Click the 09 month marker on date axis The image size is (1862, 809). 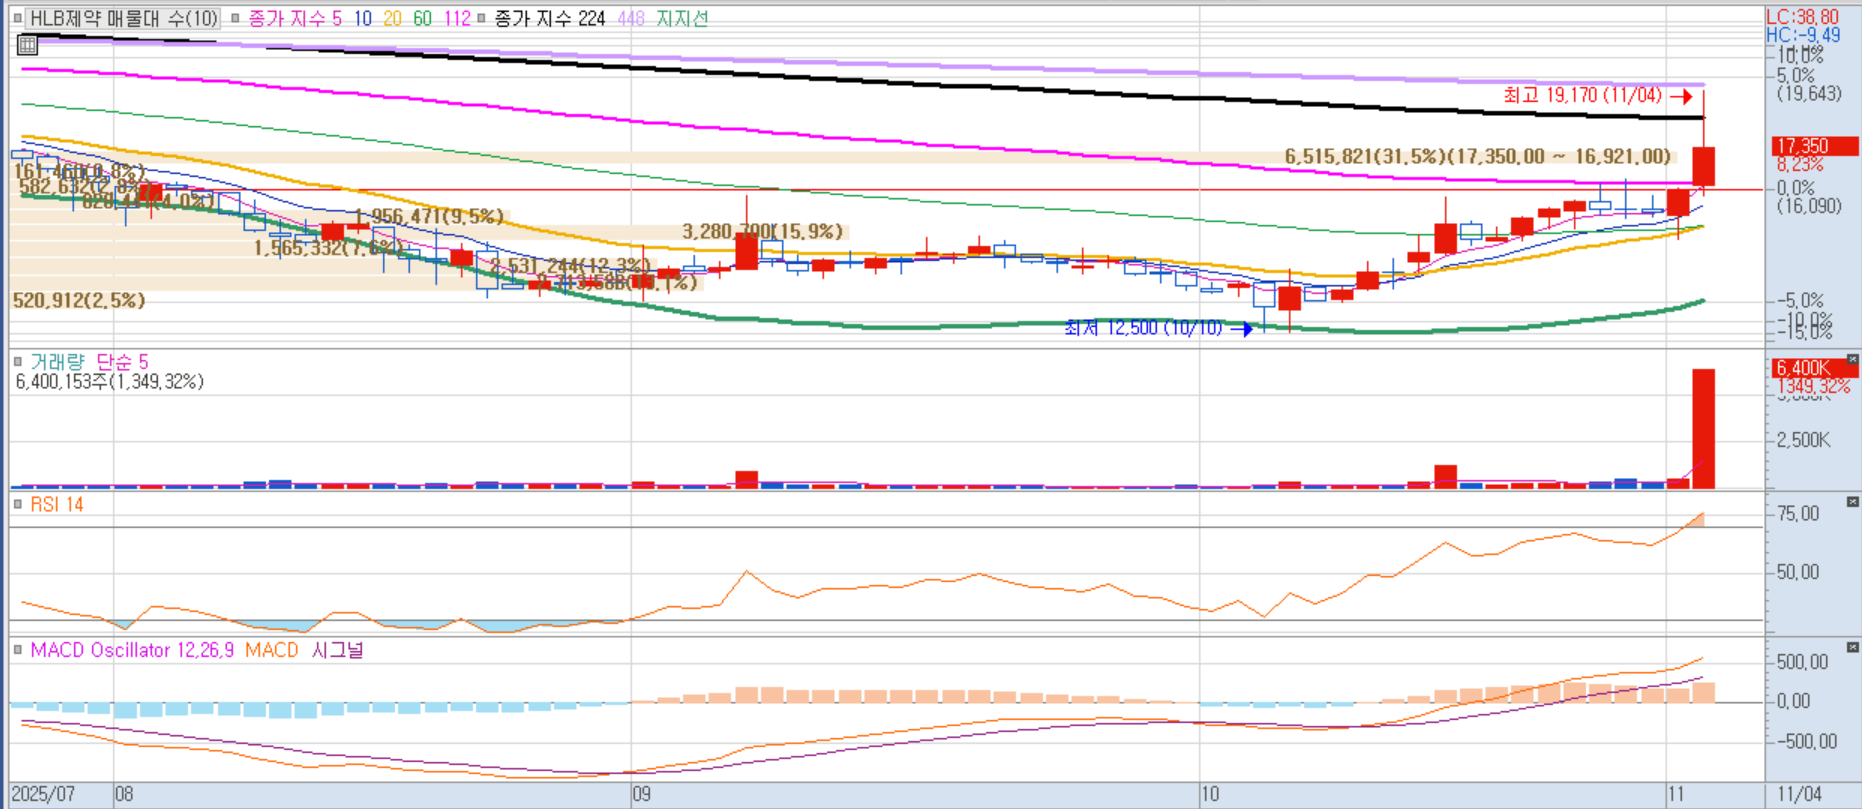point(641,794)
